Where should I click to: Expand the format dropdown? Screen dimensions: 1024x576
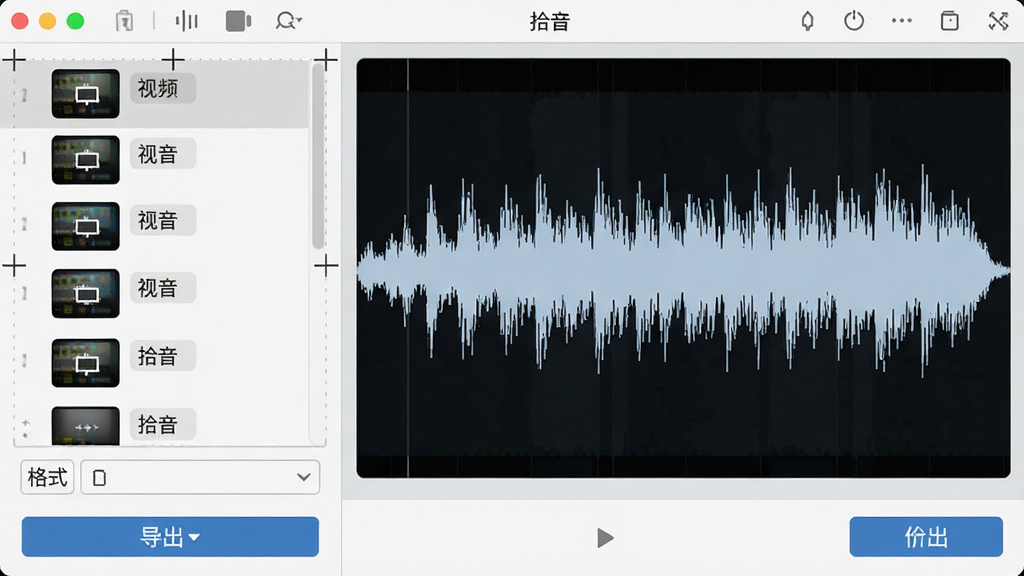[x=200, y=477]
